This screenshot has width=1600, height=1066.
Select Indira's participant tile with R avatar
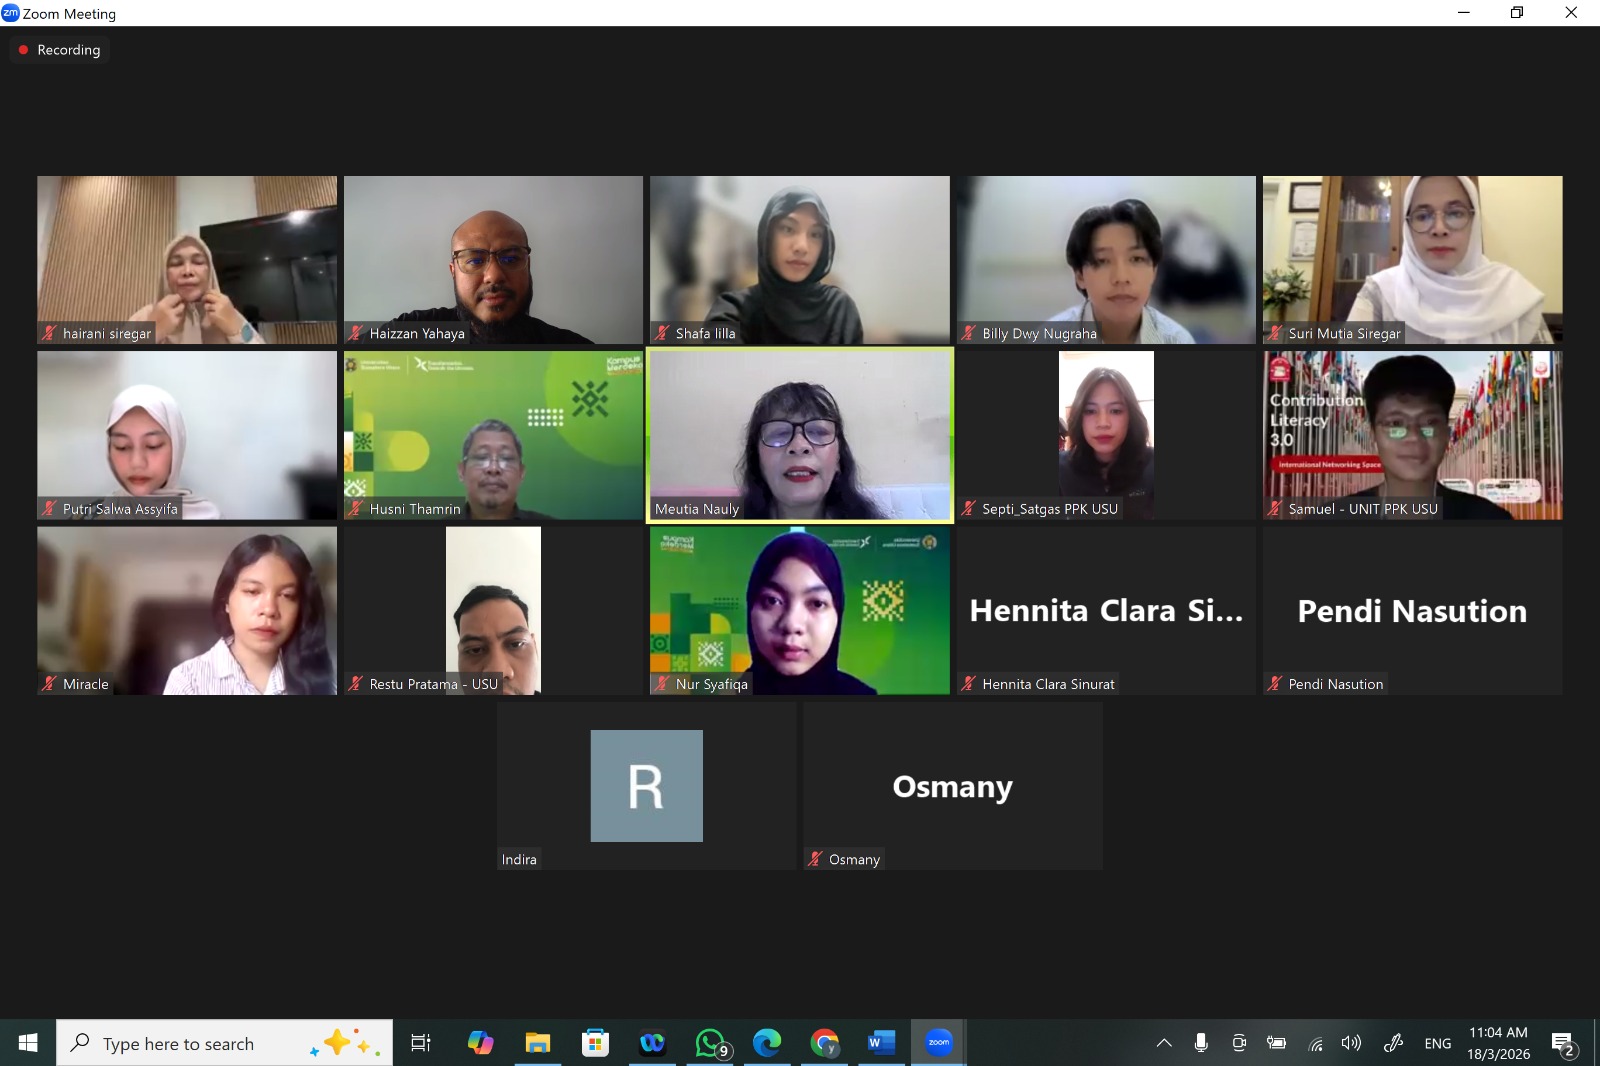pyautogui.click(x=646, y=786)
